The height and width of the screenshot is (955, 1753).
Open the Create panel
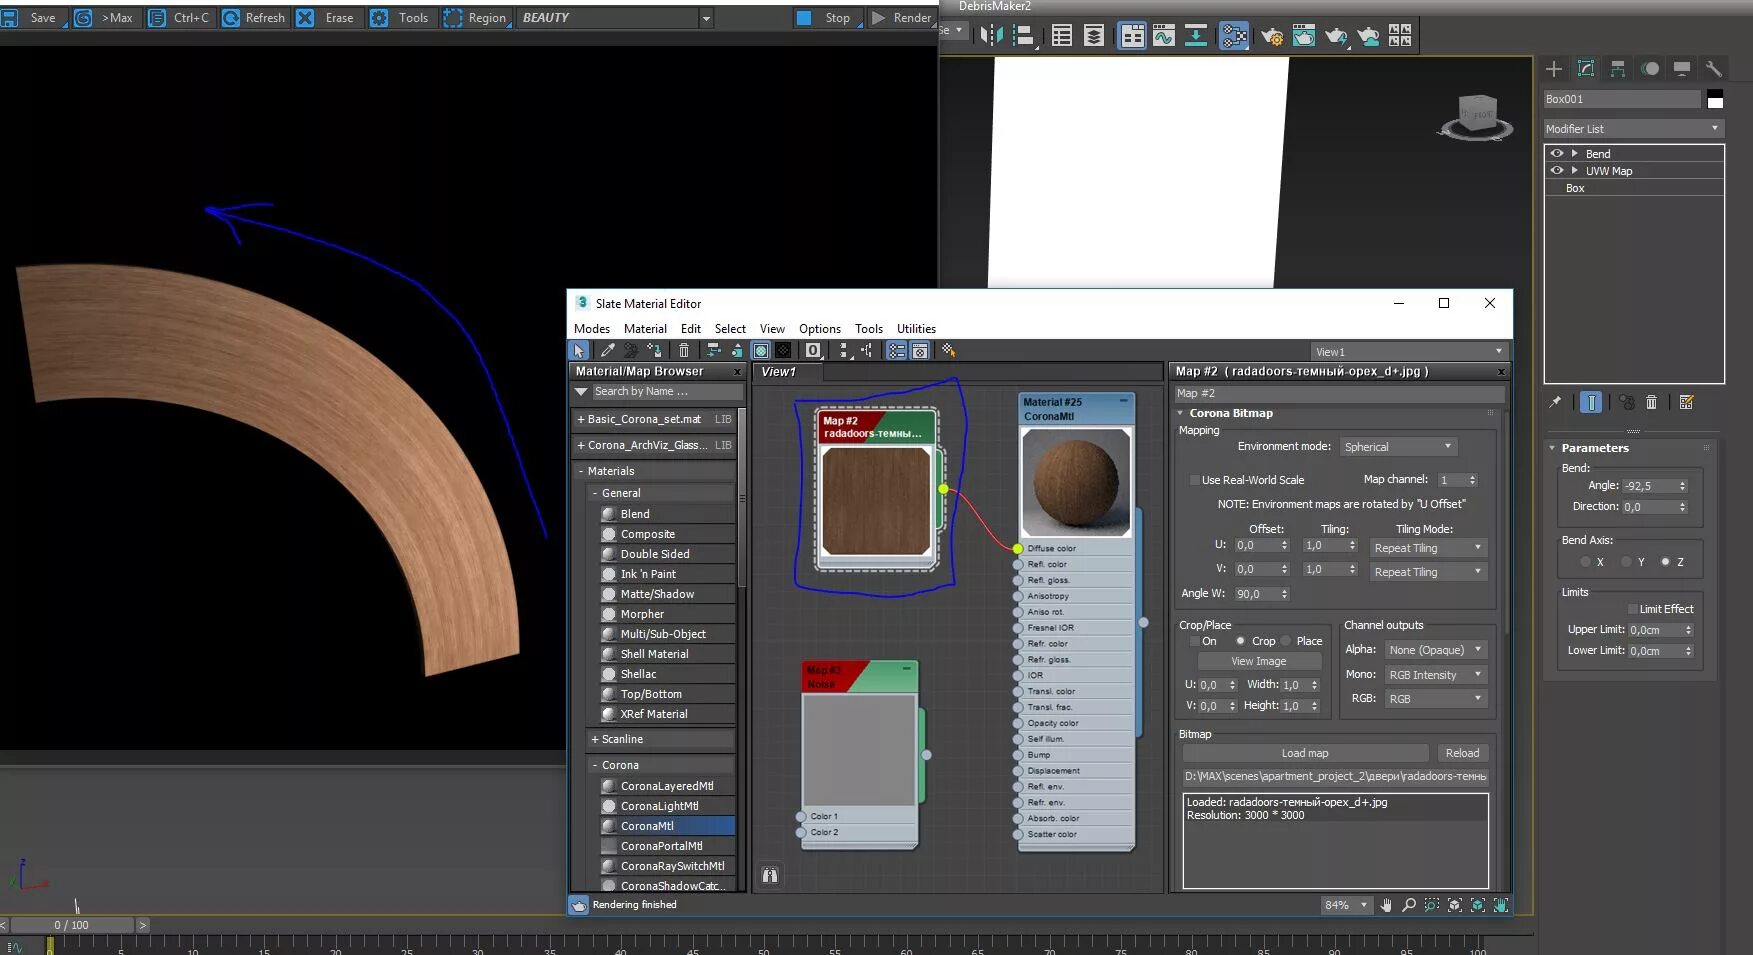click(x=1553, y=68)
